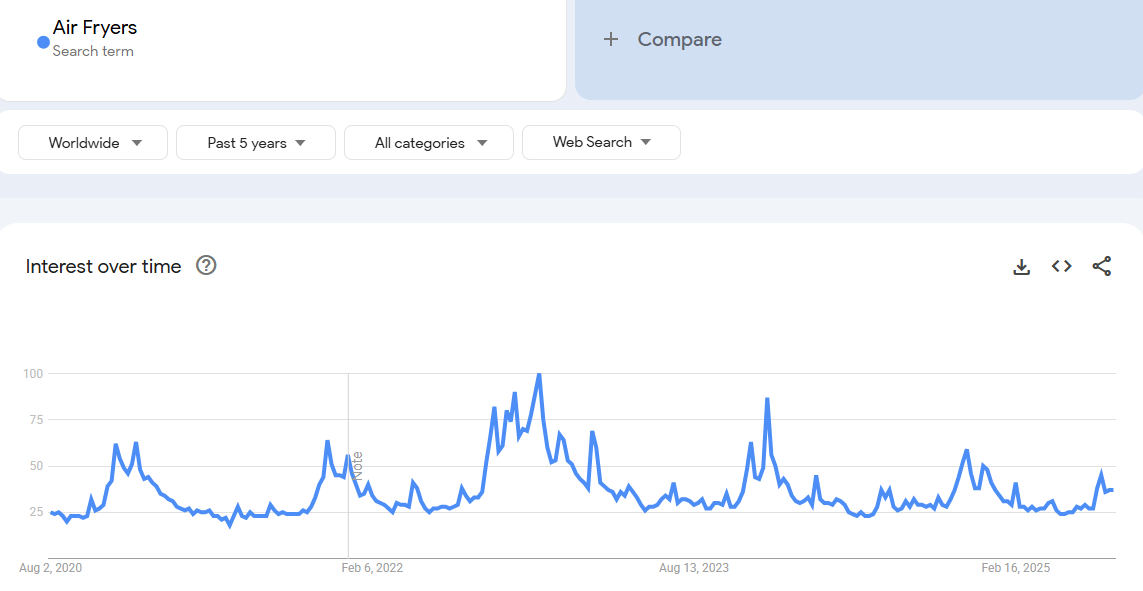This screenshot has width=1143, height=591.
Task: Select the Feb 16, 2025 axis label
Action: click(1015, 568)
